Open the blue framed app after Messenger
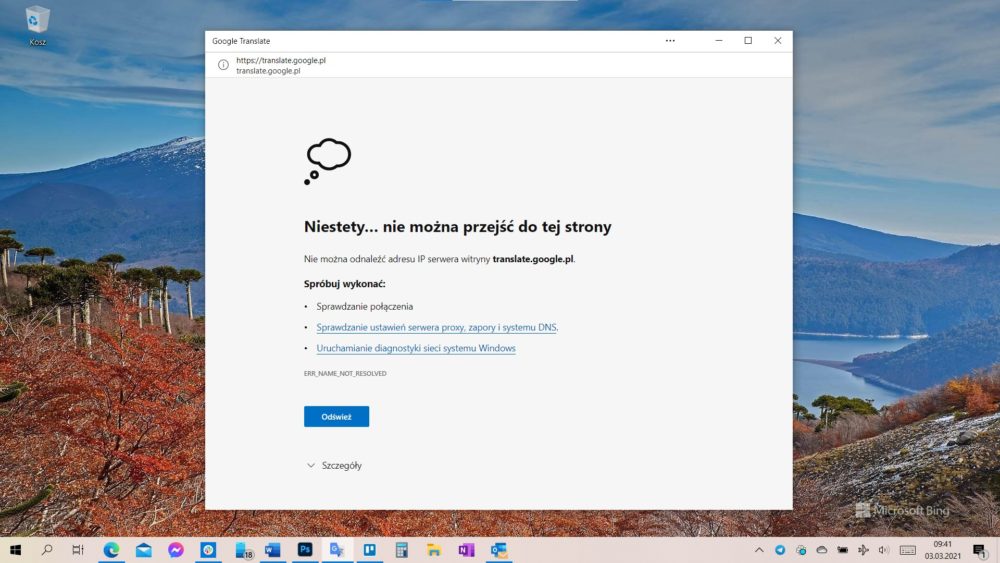This screenshot has width=1000, height=563. tap(208, 550)
